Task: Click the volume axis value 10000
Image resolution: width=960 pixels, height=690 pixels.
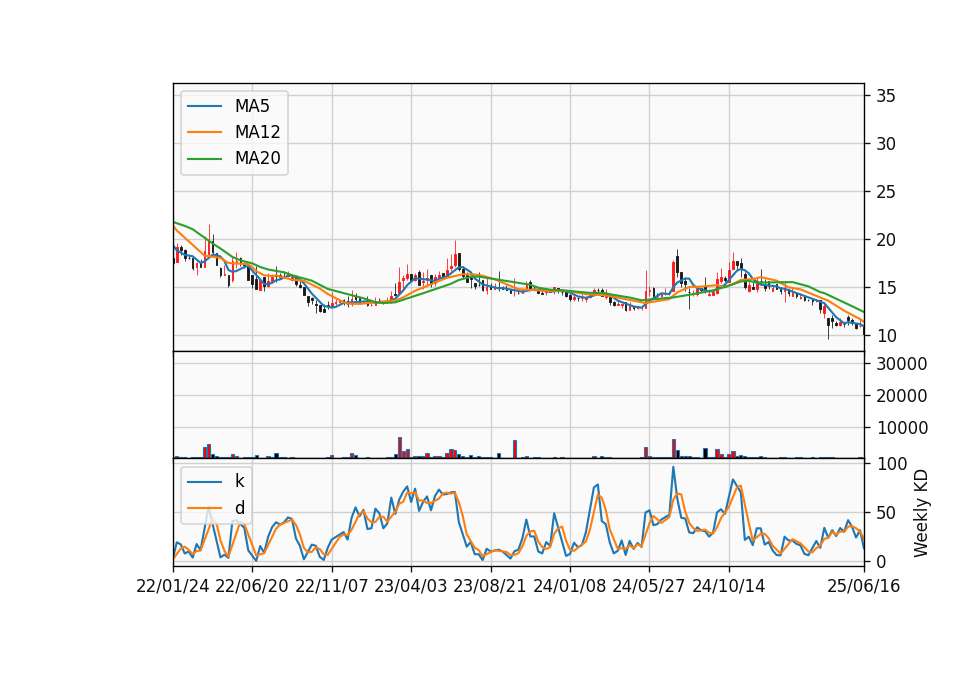Action: pyautogui.click(x=902, y=428)
